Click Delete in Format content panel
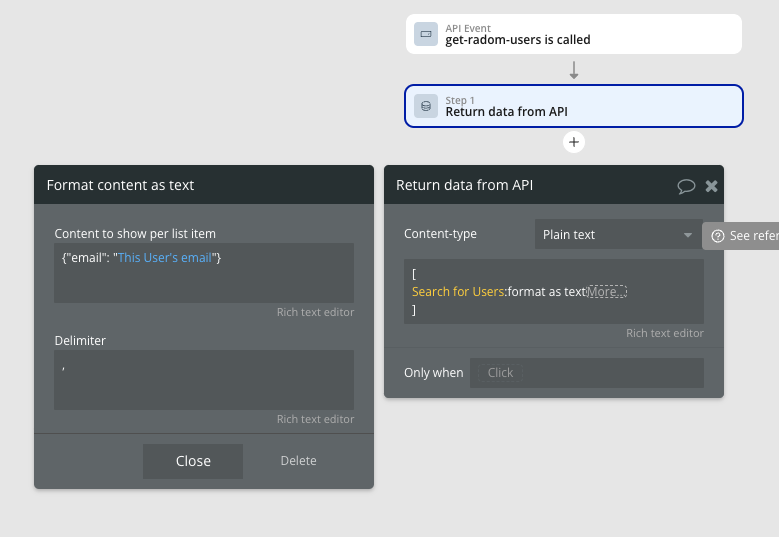 [298, 461]
